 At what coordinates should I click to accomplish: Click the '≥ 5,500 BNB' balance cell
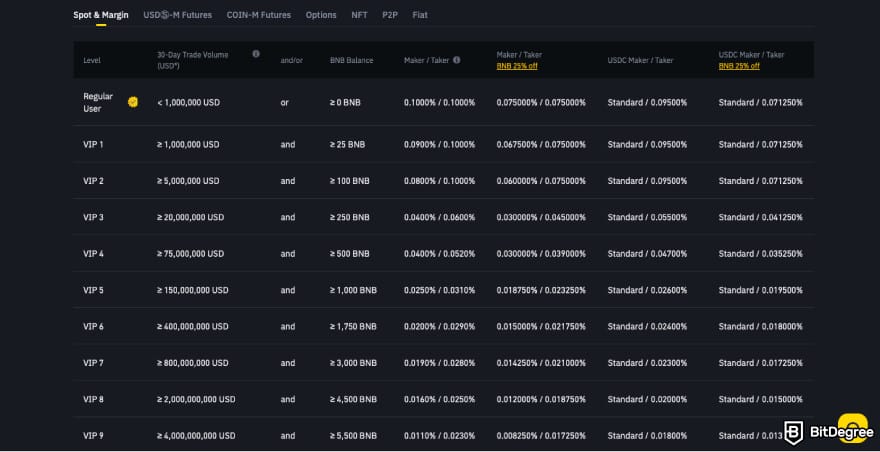point(354,436)
